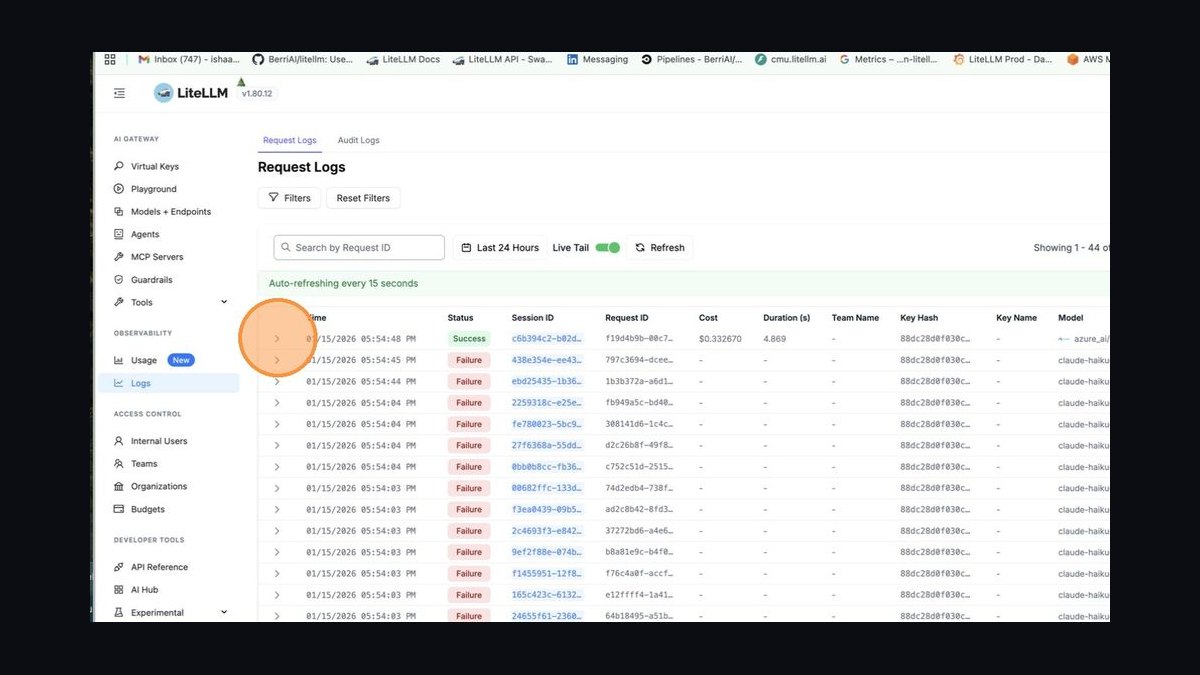Click the Reset Filters button
This screenshot has width=1200, height=675.
point(363,198)
